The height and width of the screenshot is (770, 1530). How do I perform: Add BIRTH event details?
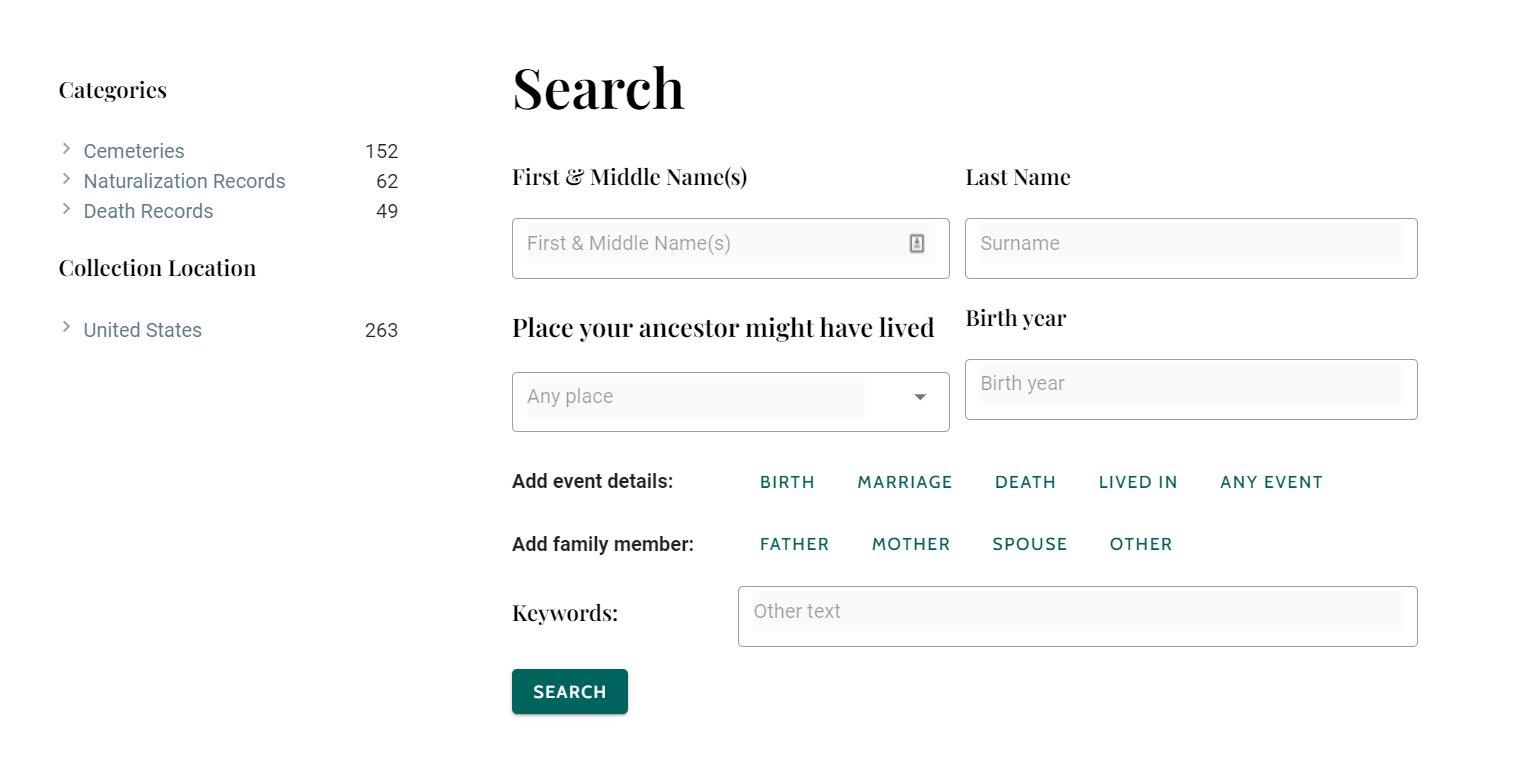coord(787,482)
